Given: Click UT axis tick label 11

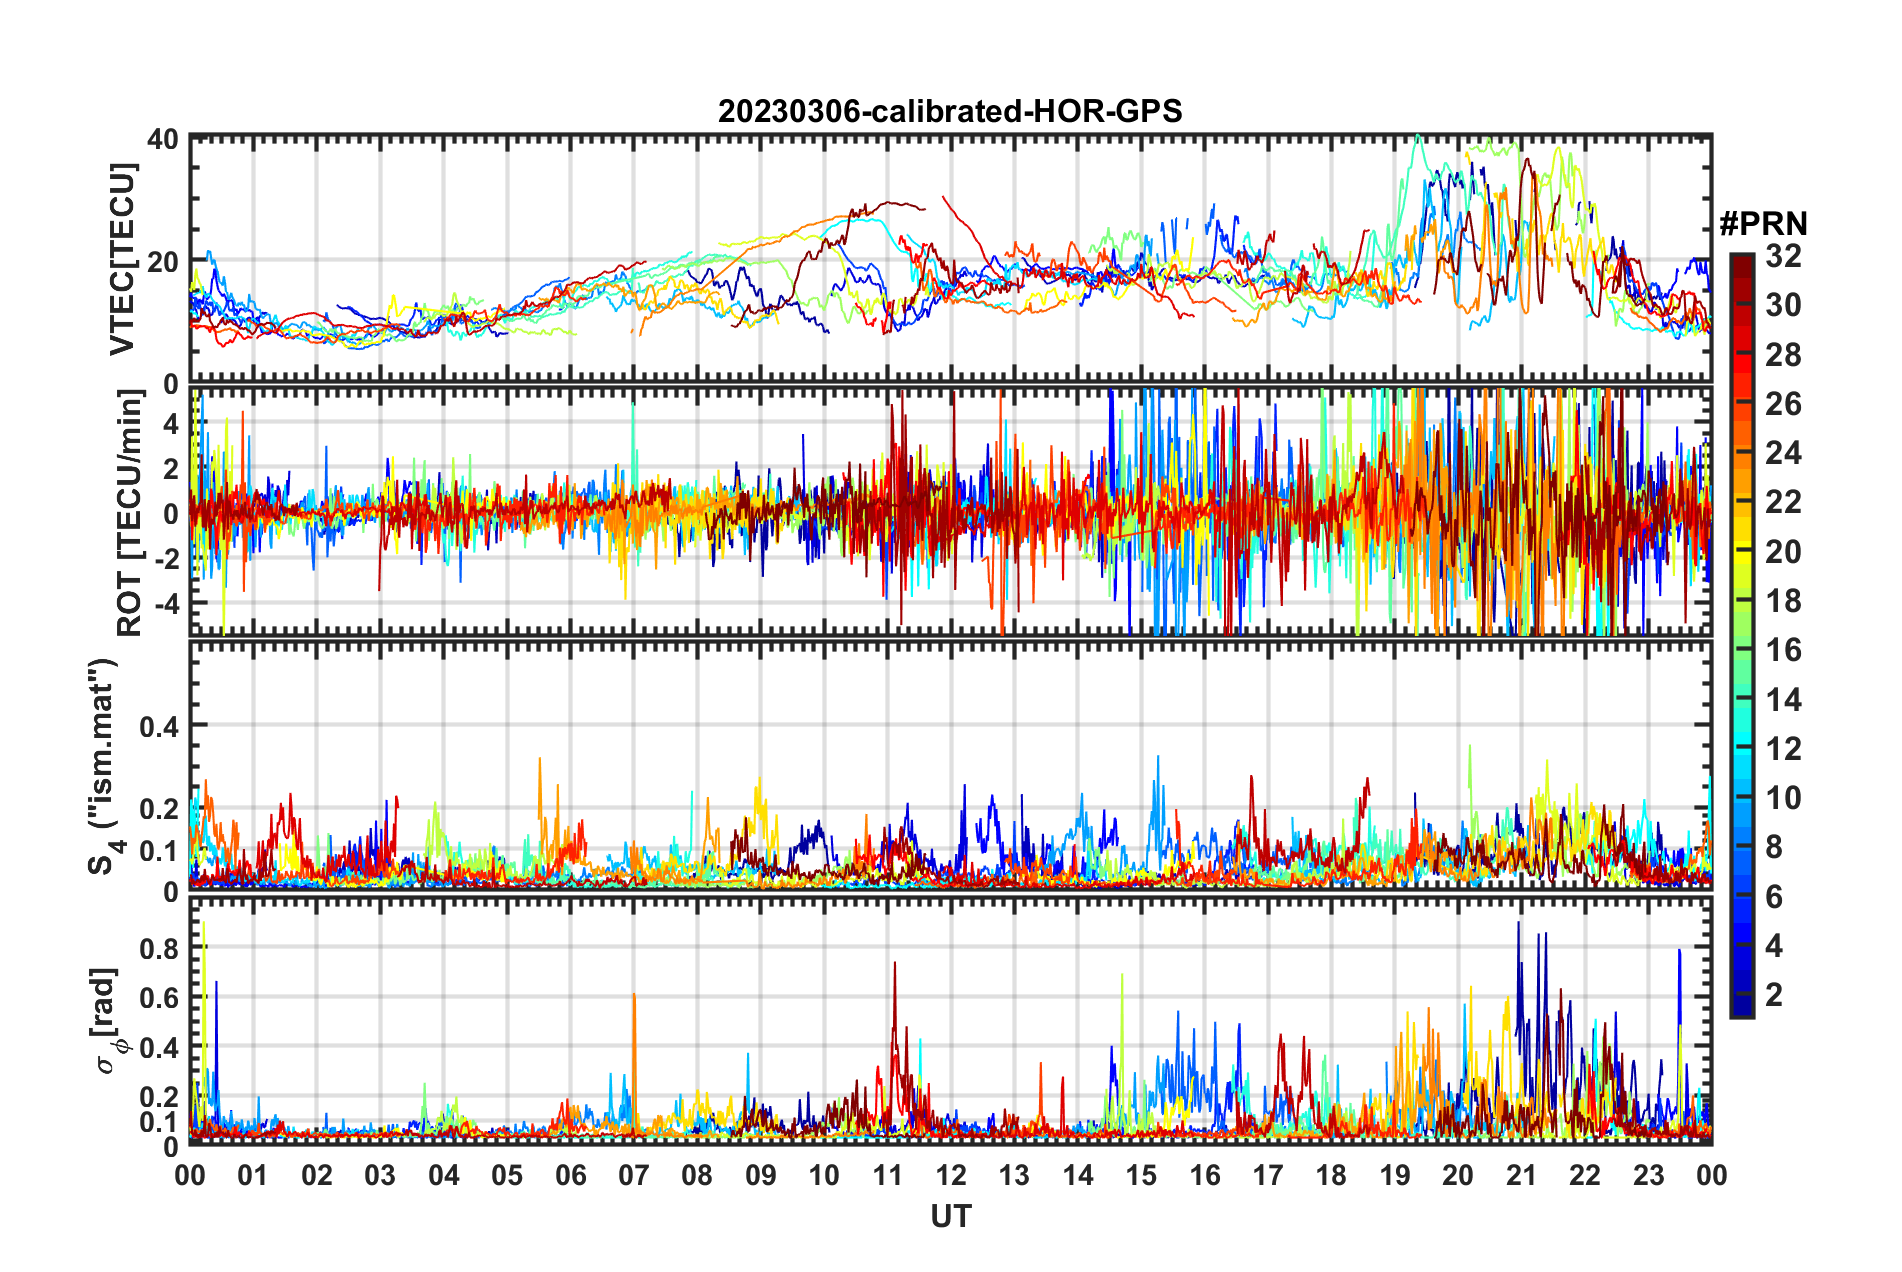Looking at the screenshot, I should click(x=888, y=1175).
